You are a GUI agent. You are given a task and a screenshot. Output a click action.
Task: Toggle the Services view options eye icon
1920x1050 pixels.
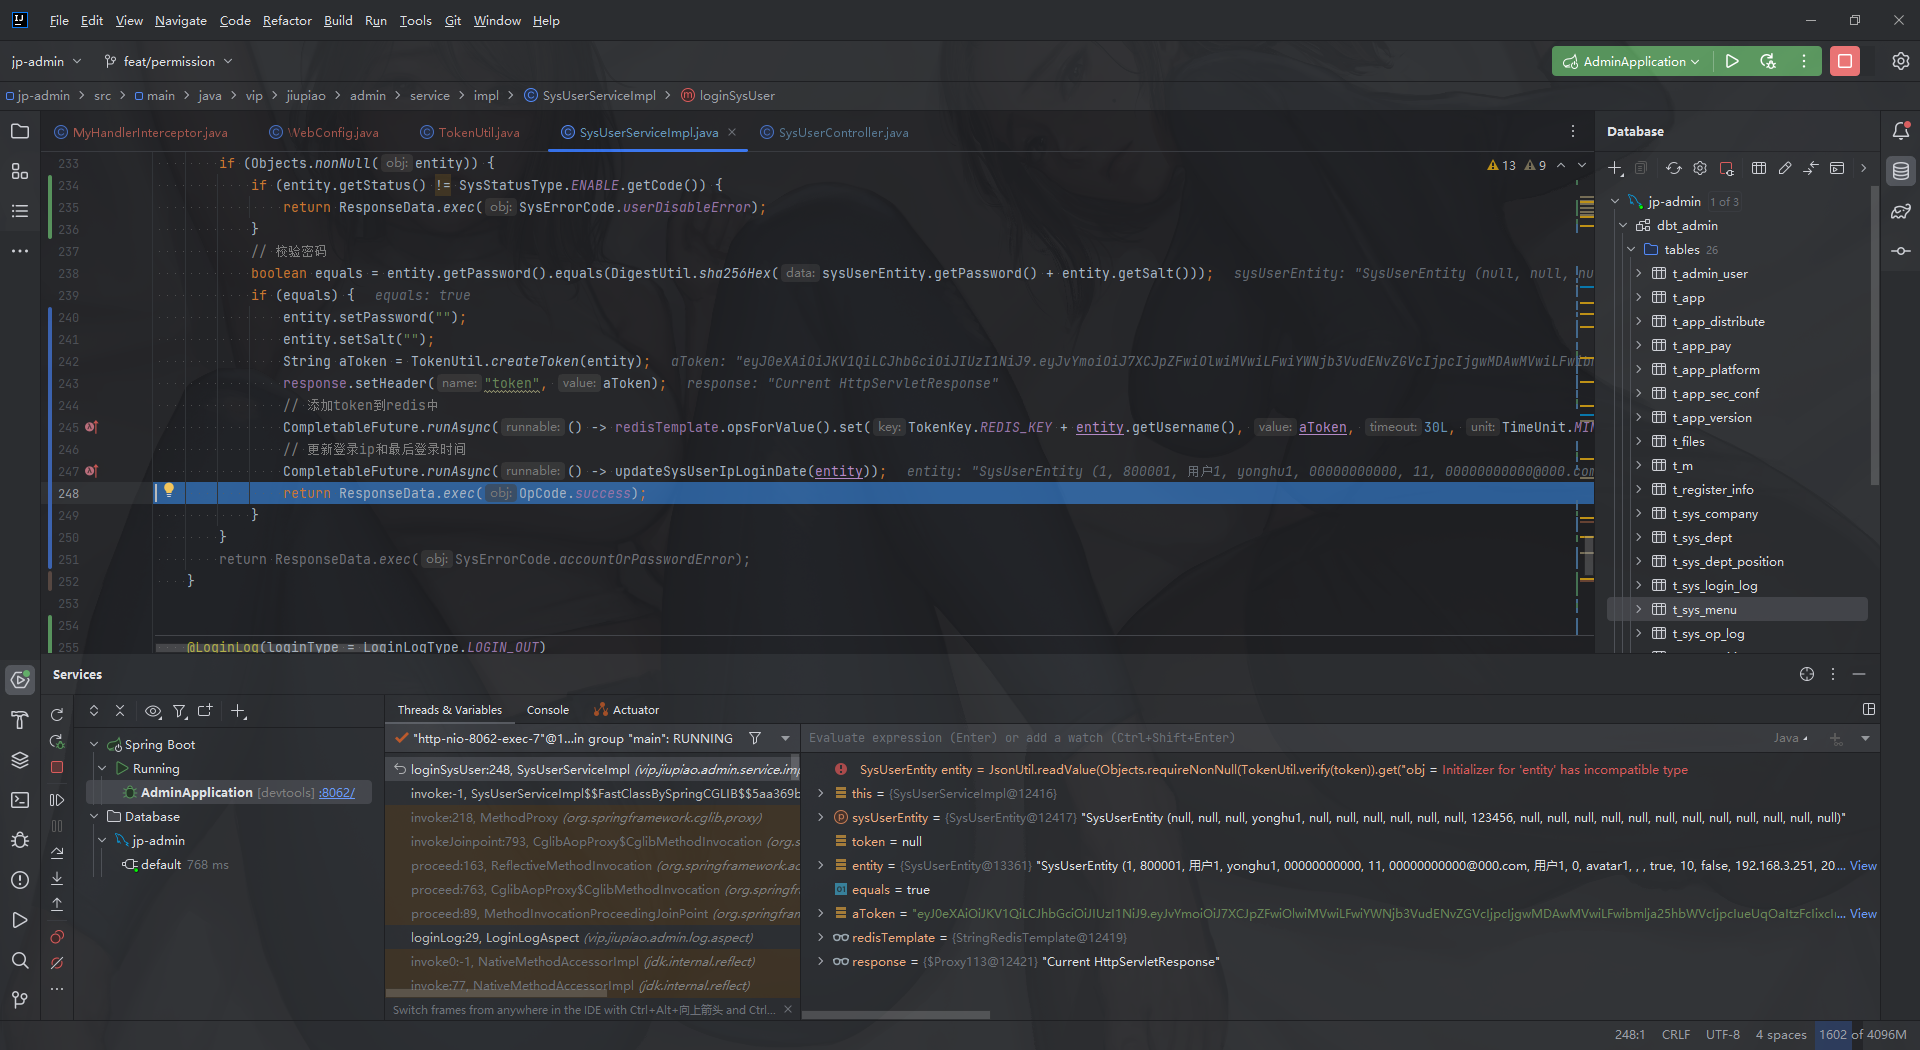153,711
